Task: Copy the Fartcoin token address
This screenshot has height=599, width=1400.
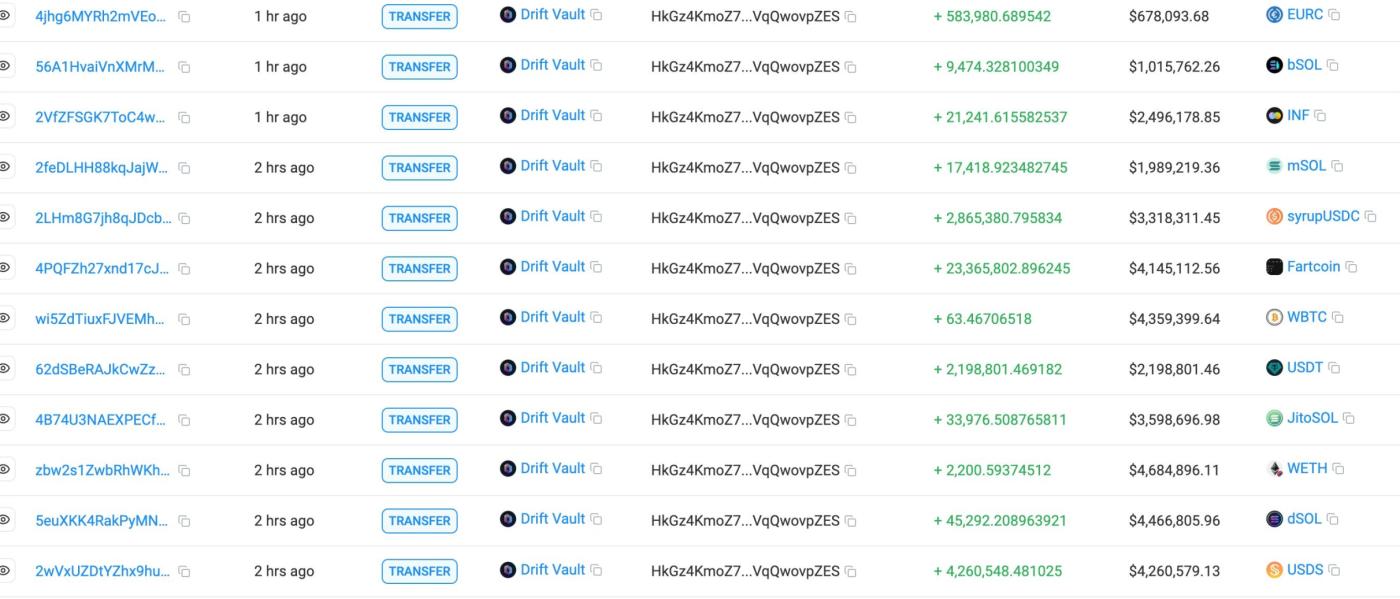Action: (x=1351, y=267)
